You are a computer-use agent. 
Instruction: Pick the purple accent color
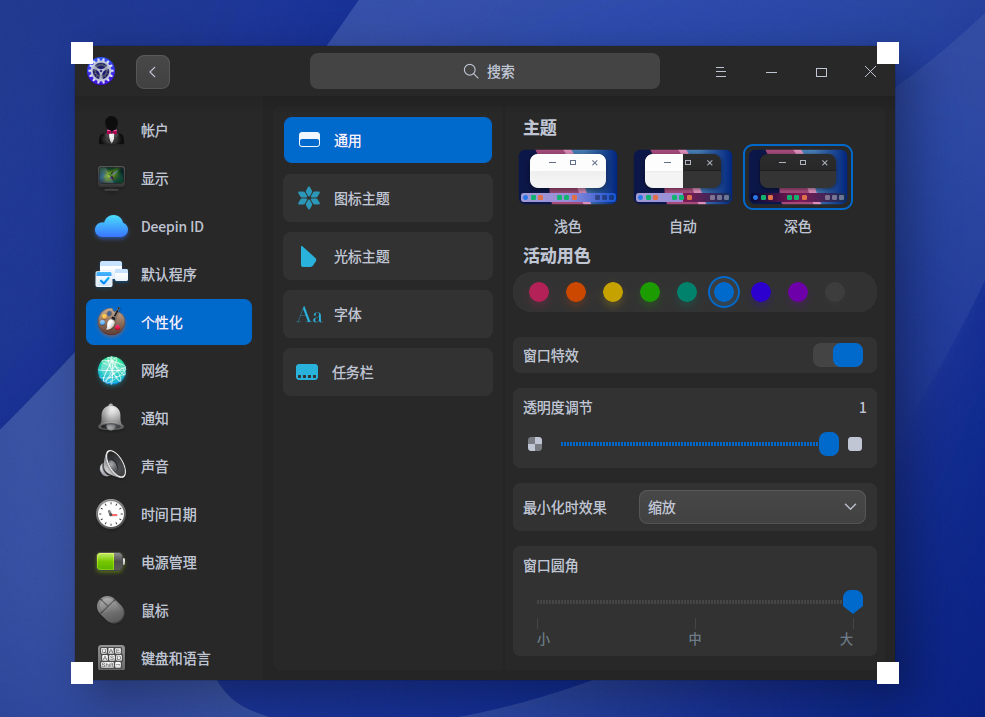coord(798,292)
